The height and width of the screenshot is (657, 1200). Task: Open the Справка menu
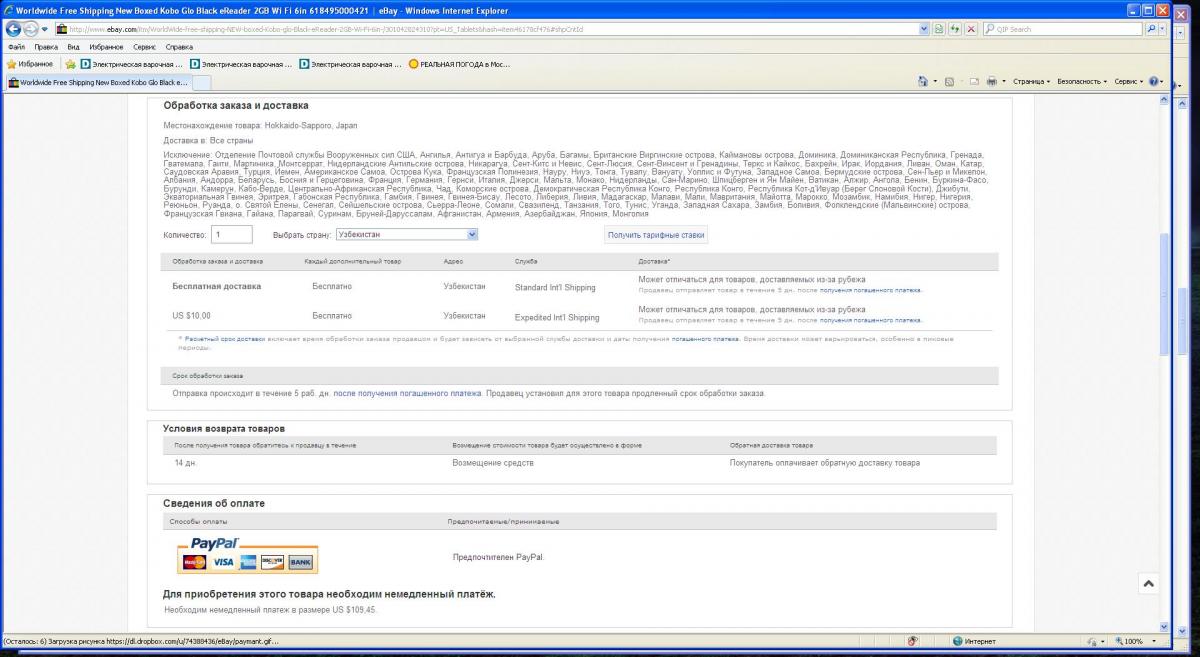[x=179, y=47]
